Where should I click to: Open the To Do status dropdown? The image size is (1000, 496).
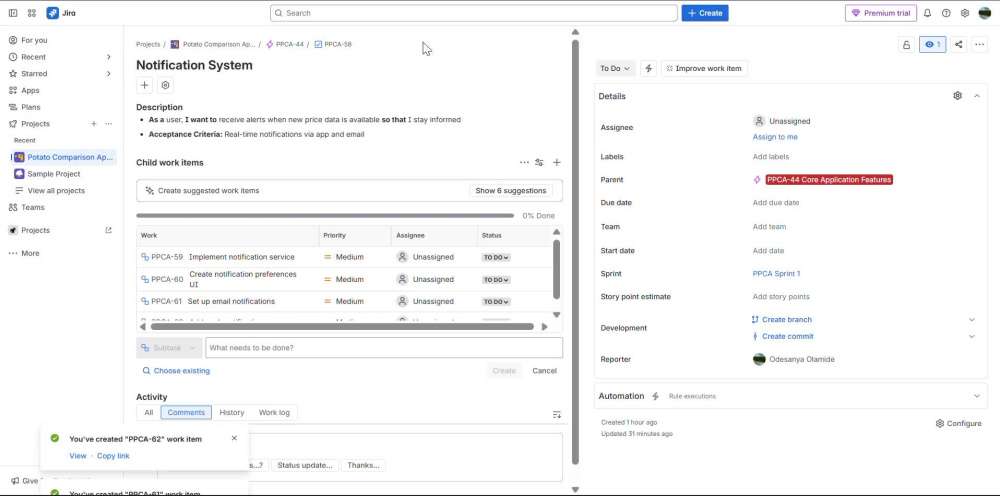coord(615,68)
